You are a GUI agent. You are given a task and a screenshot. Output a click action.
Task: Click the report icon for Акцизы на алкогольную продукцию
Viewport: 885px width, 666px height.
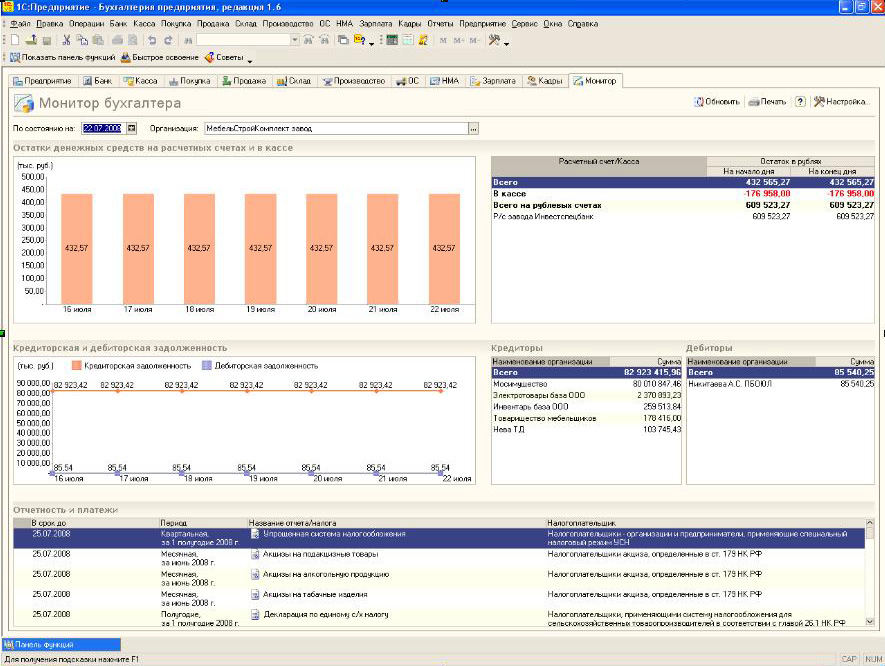[x=255, y=575]
